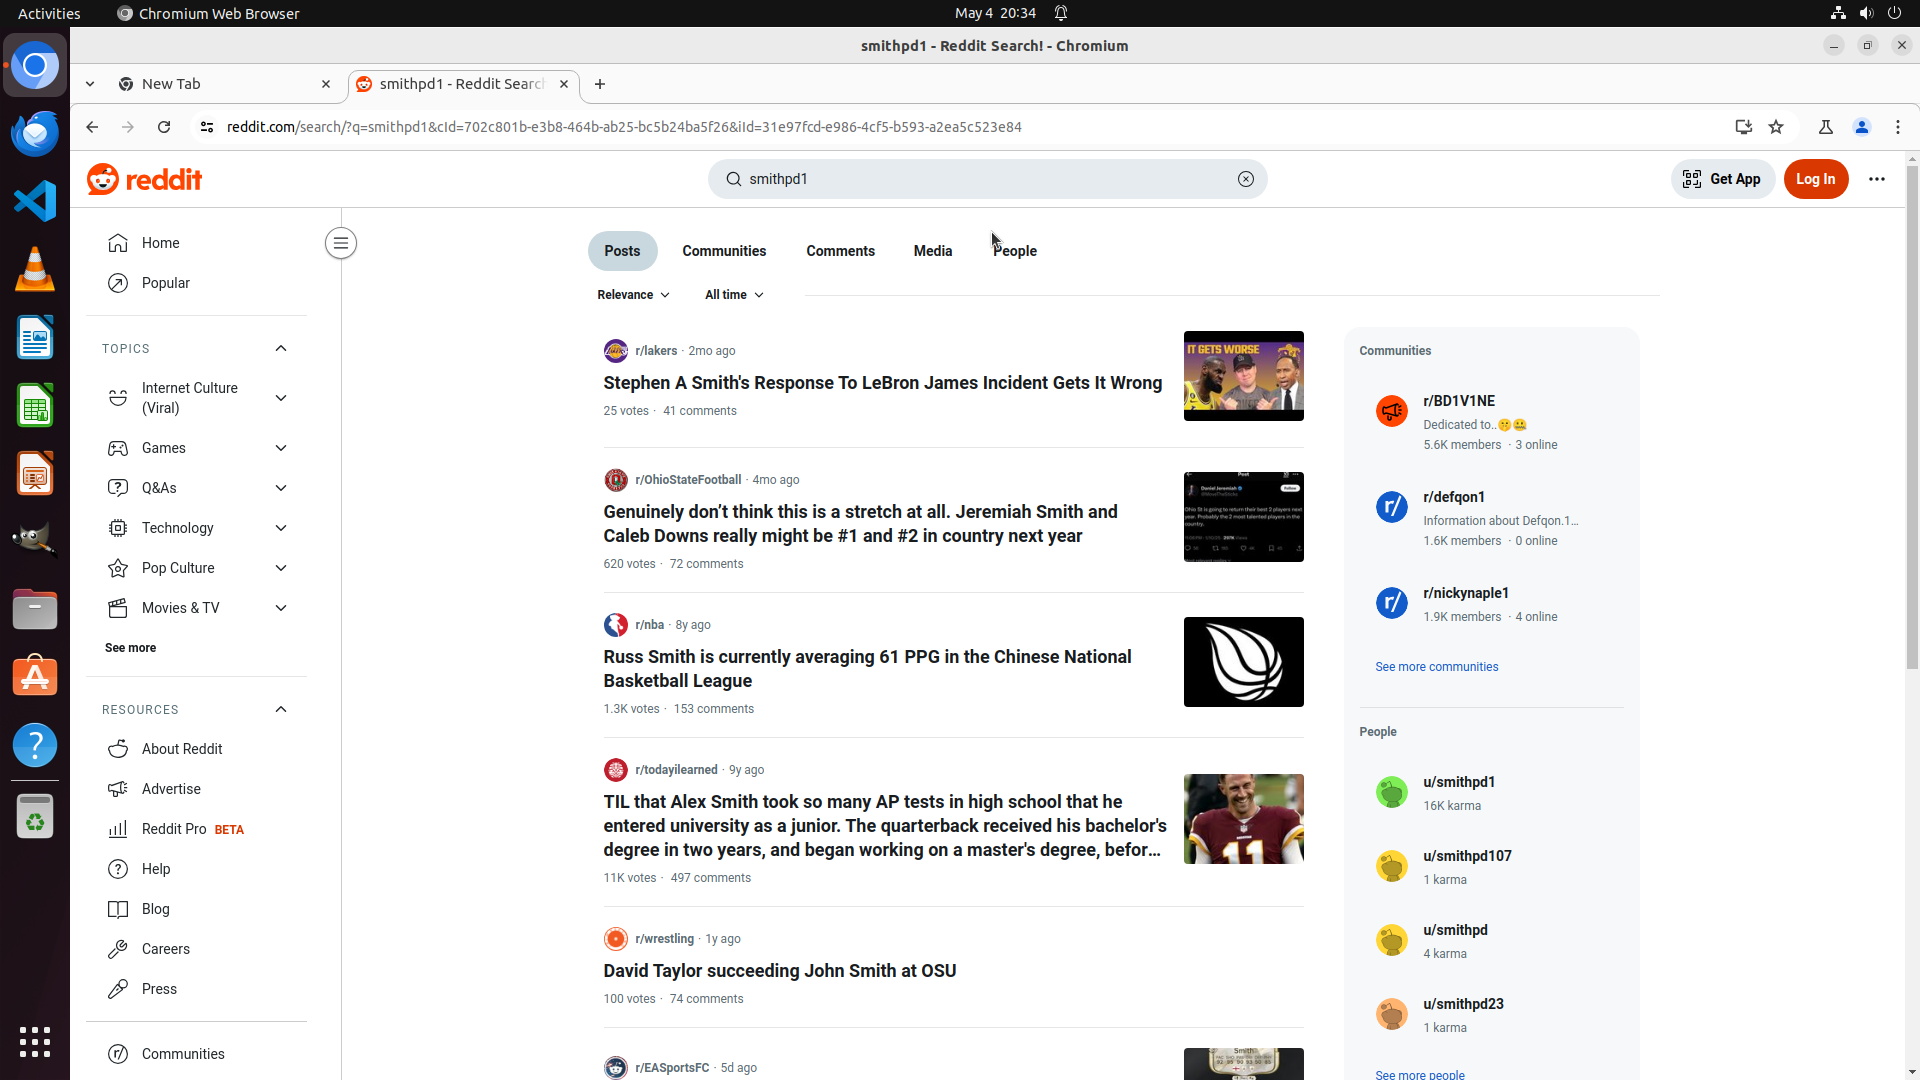Open the tab search dropdown arrow
The height and width of the screenshot is (1080, 1920).
click(x=90, y=84)
